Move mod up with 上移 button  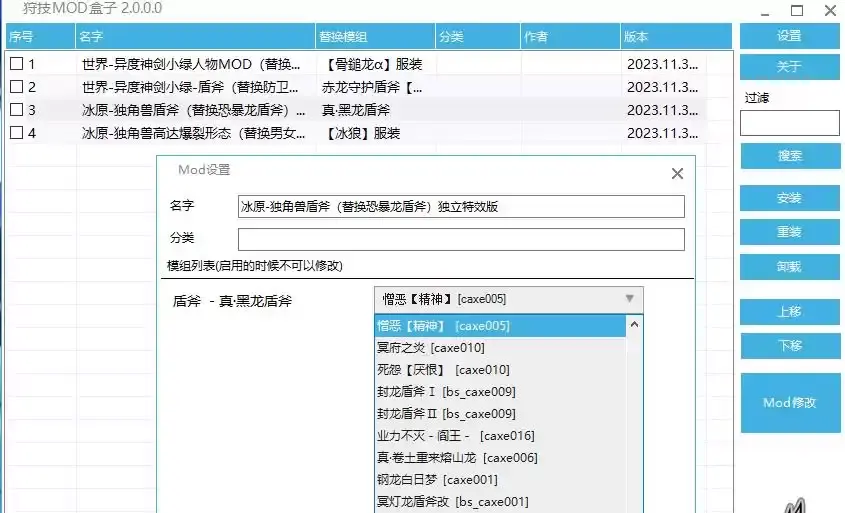tap(789, 312)
